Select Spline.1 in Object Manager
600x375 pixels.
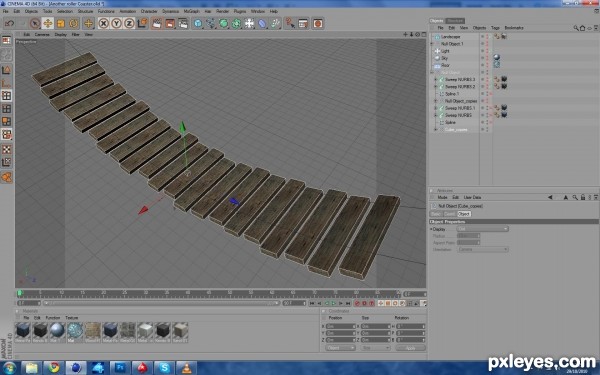452,94
